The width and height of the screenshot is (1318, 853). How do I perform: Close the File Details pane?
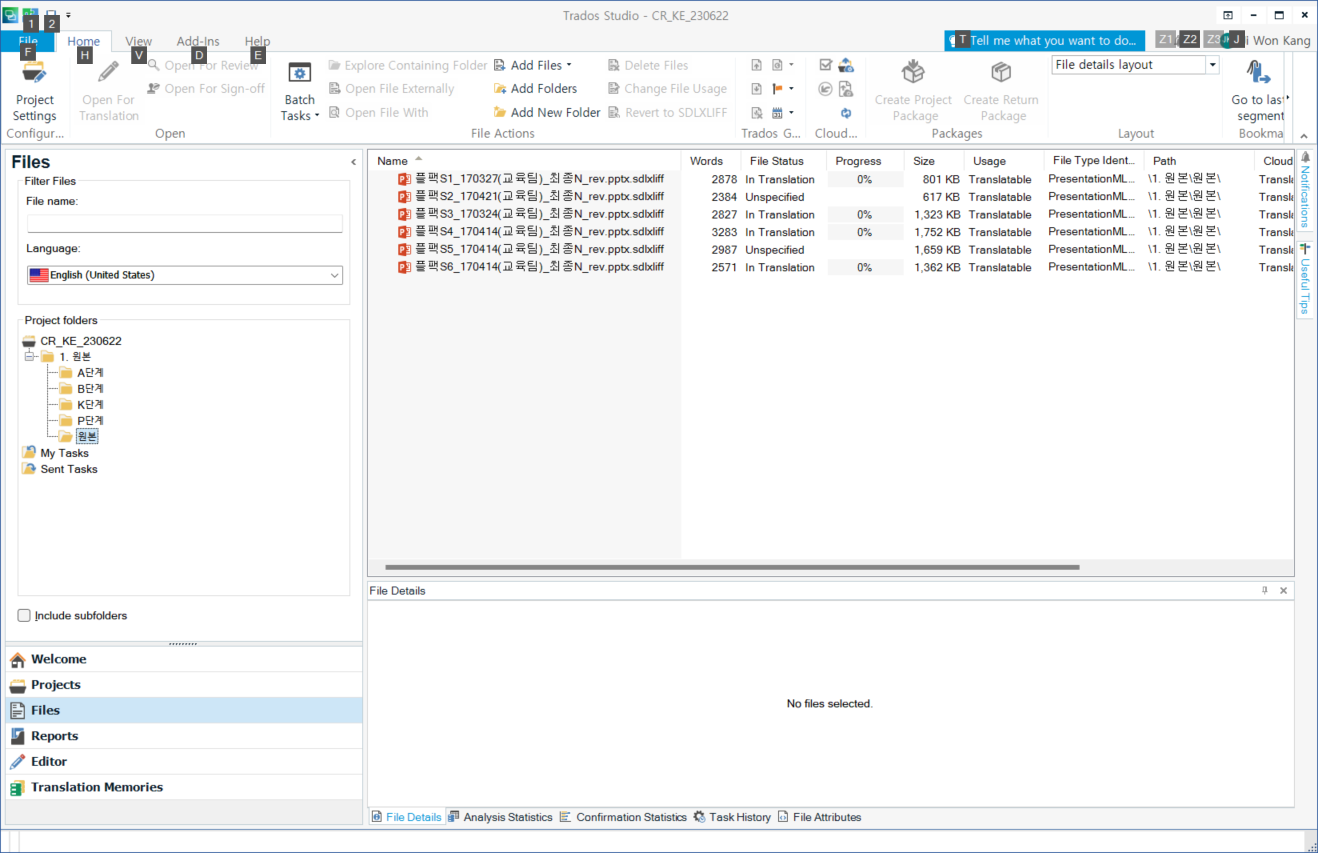tap(1284, 591)
